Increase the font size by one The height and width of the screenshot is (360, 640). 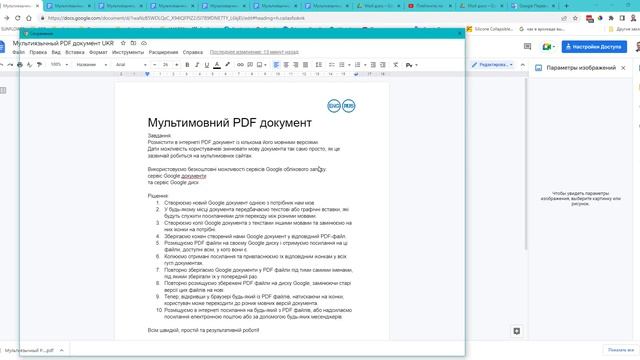click(x=176, y=64)
